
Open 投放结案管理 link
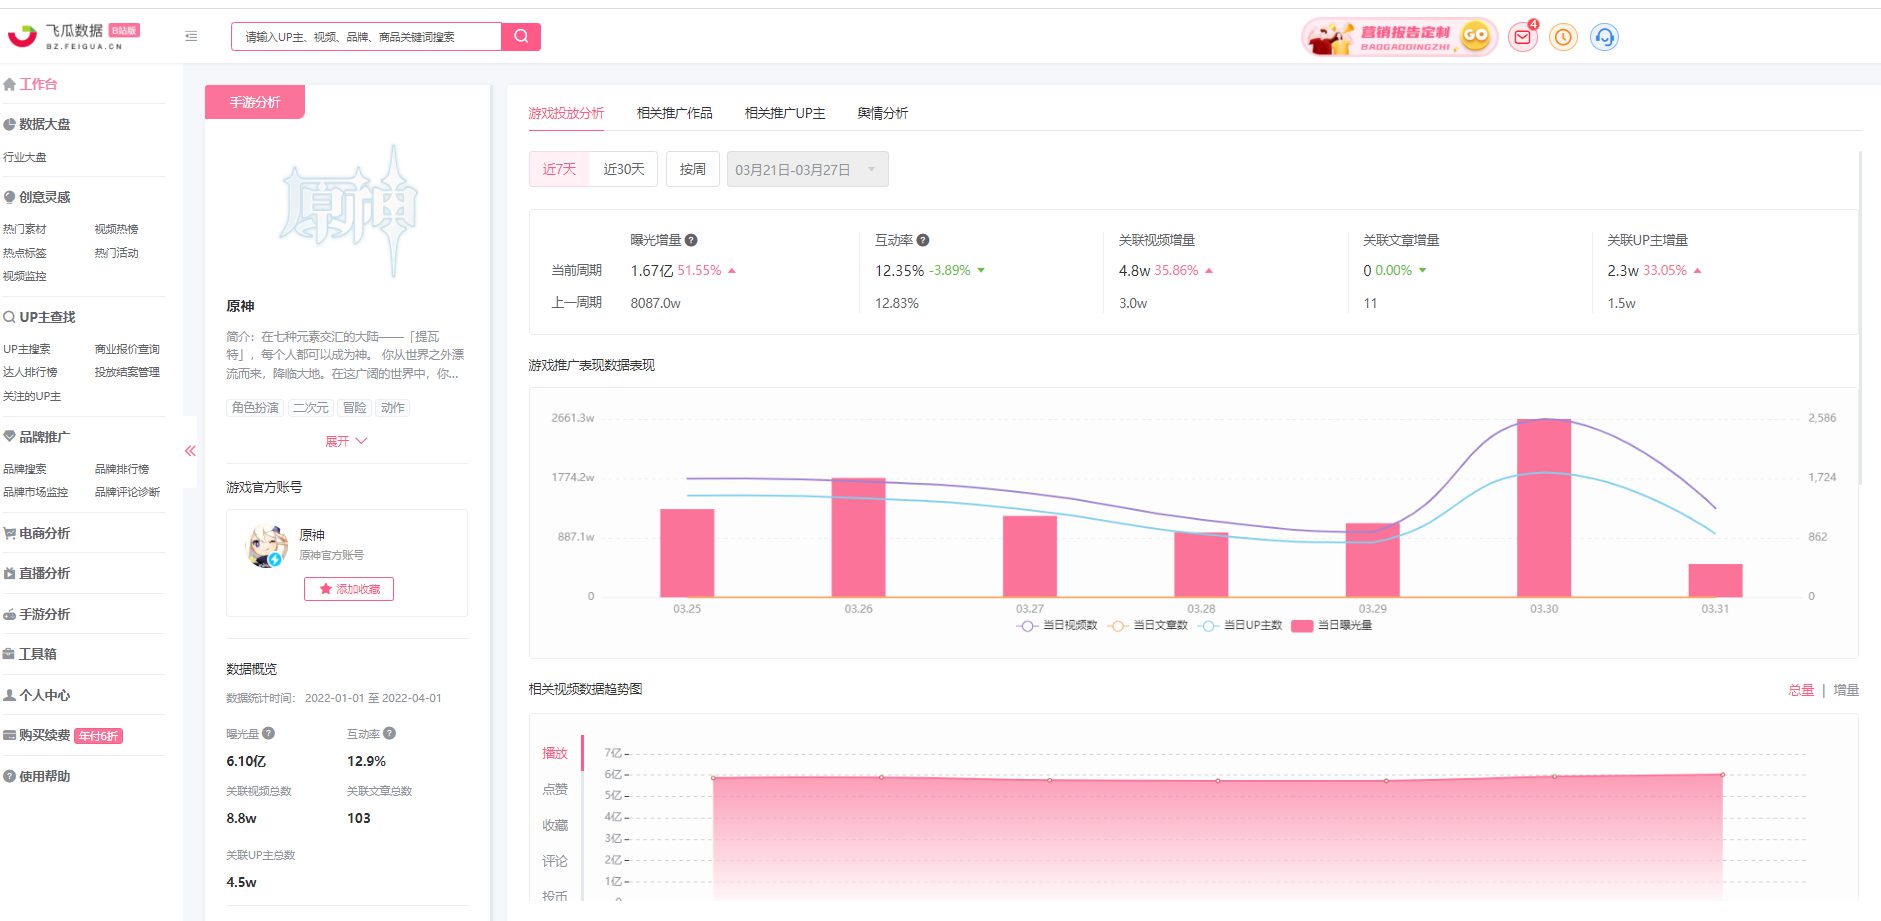[x=127, y=372]
